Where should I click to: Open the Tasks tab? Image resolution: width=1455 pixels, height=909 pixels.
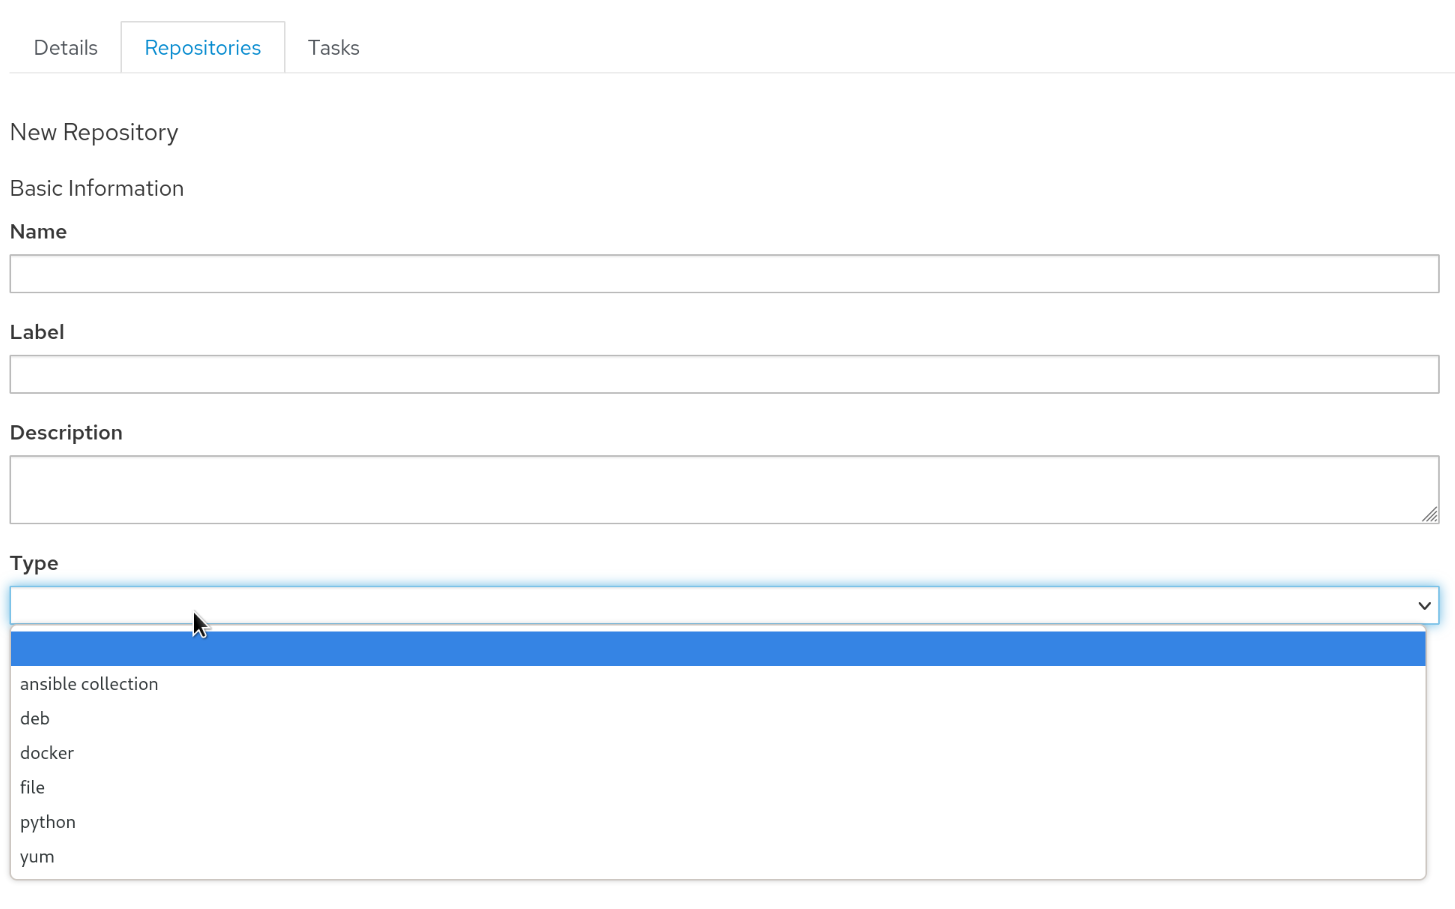333,47
